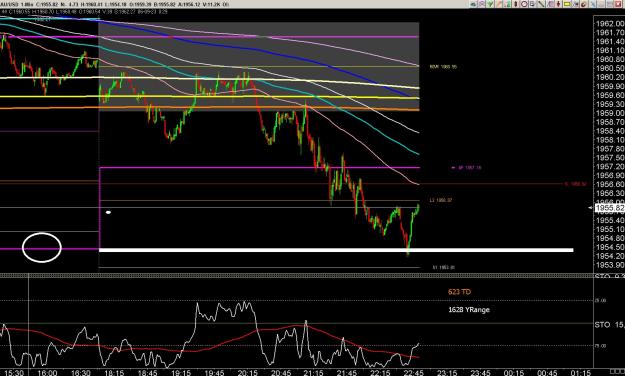Click the document page toolbar icon
The height and width of the screenshot is (376, 625).
pos(532,4)
